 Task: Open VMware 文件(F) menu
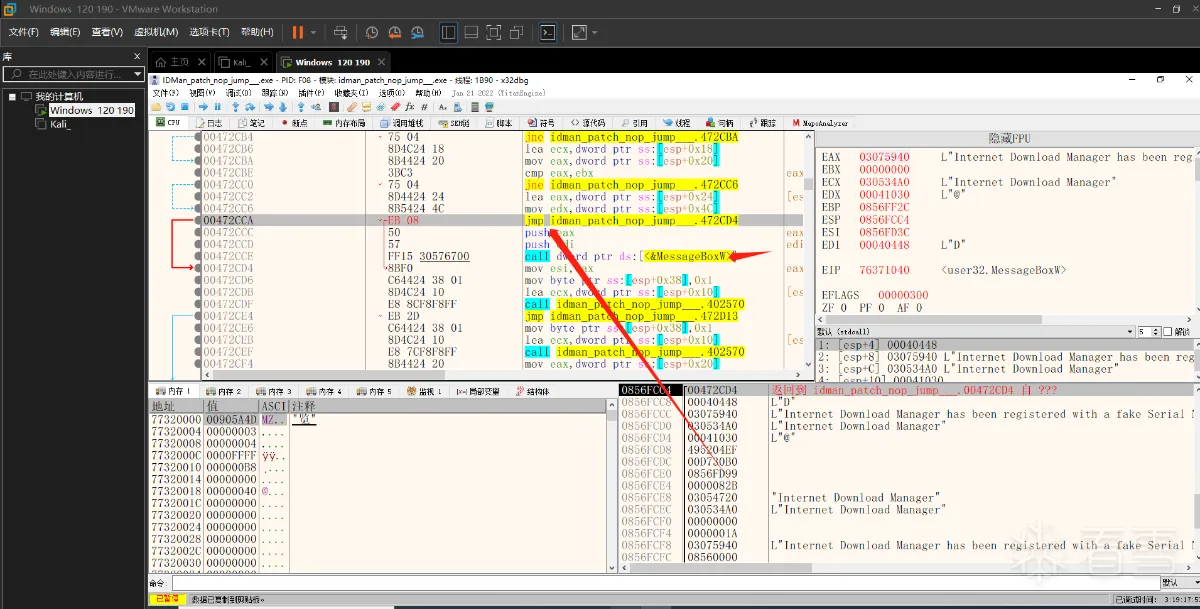[x=24, y=32]
